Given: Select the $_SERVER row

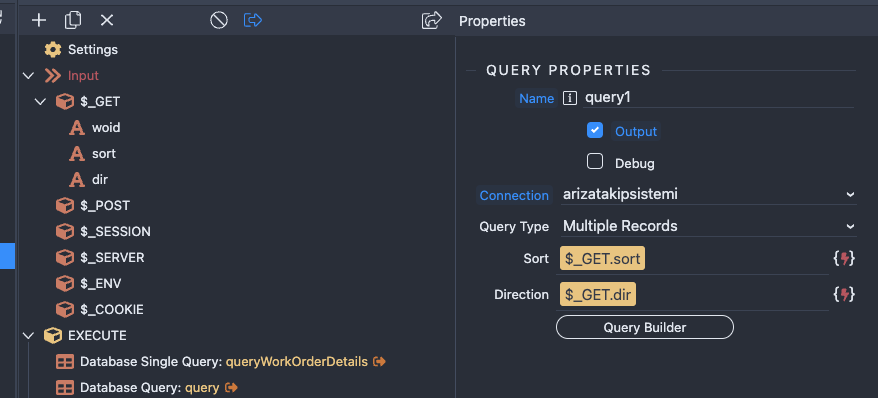Looking at the screenshot, I should (x=112, y=257).
